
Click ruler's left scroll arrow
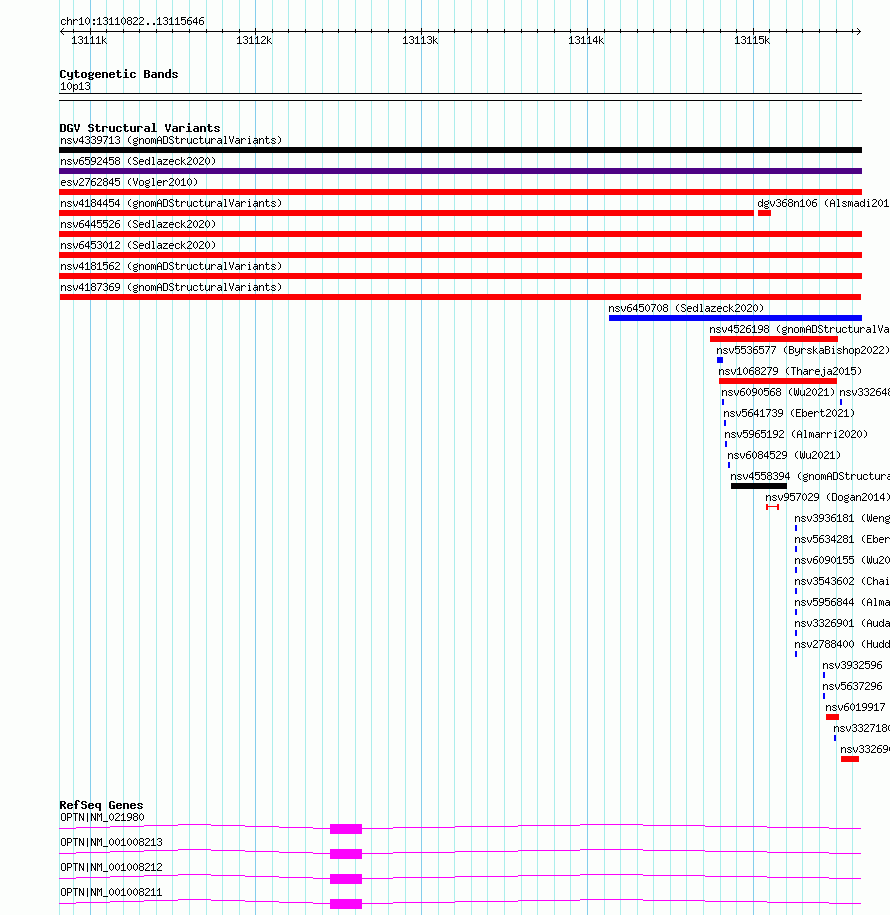coord(62,32)
